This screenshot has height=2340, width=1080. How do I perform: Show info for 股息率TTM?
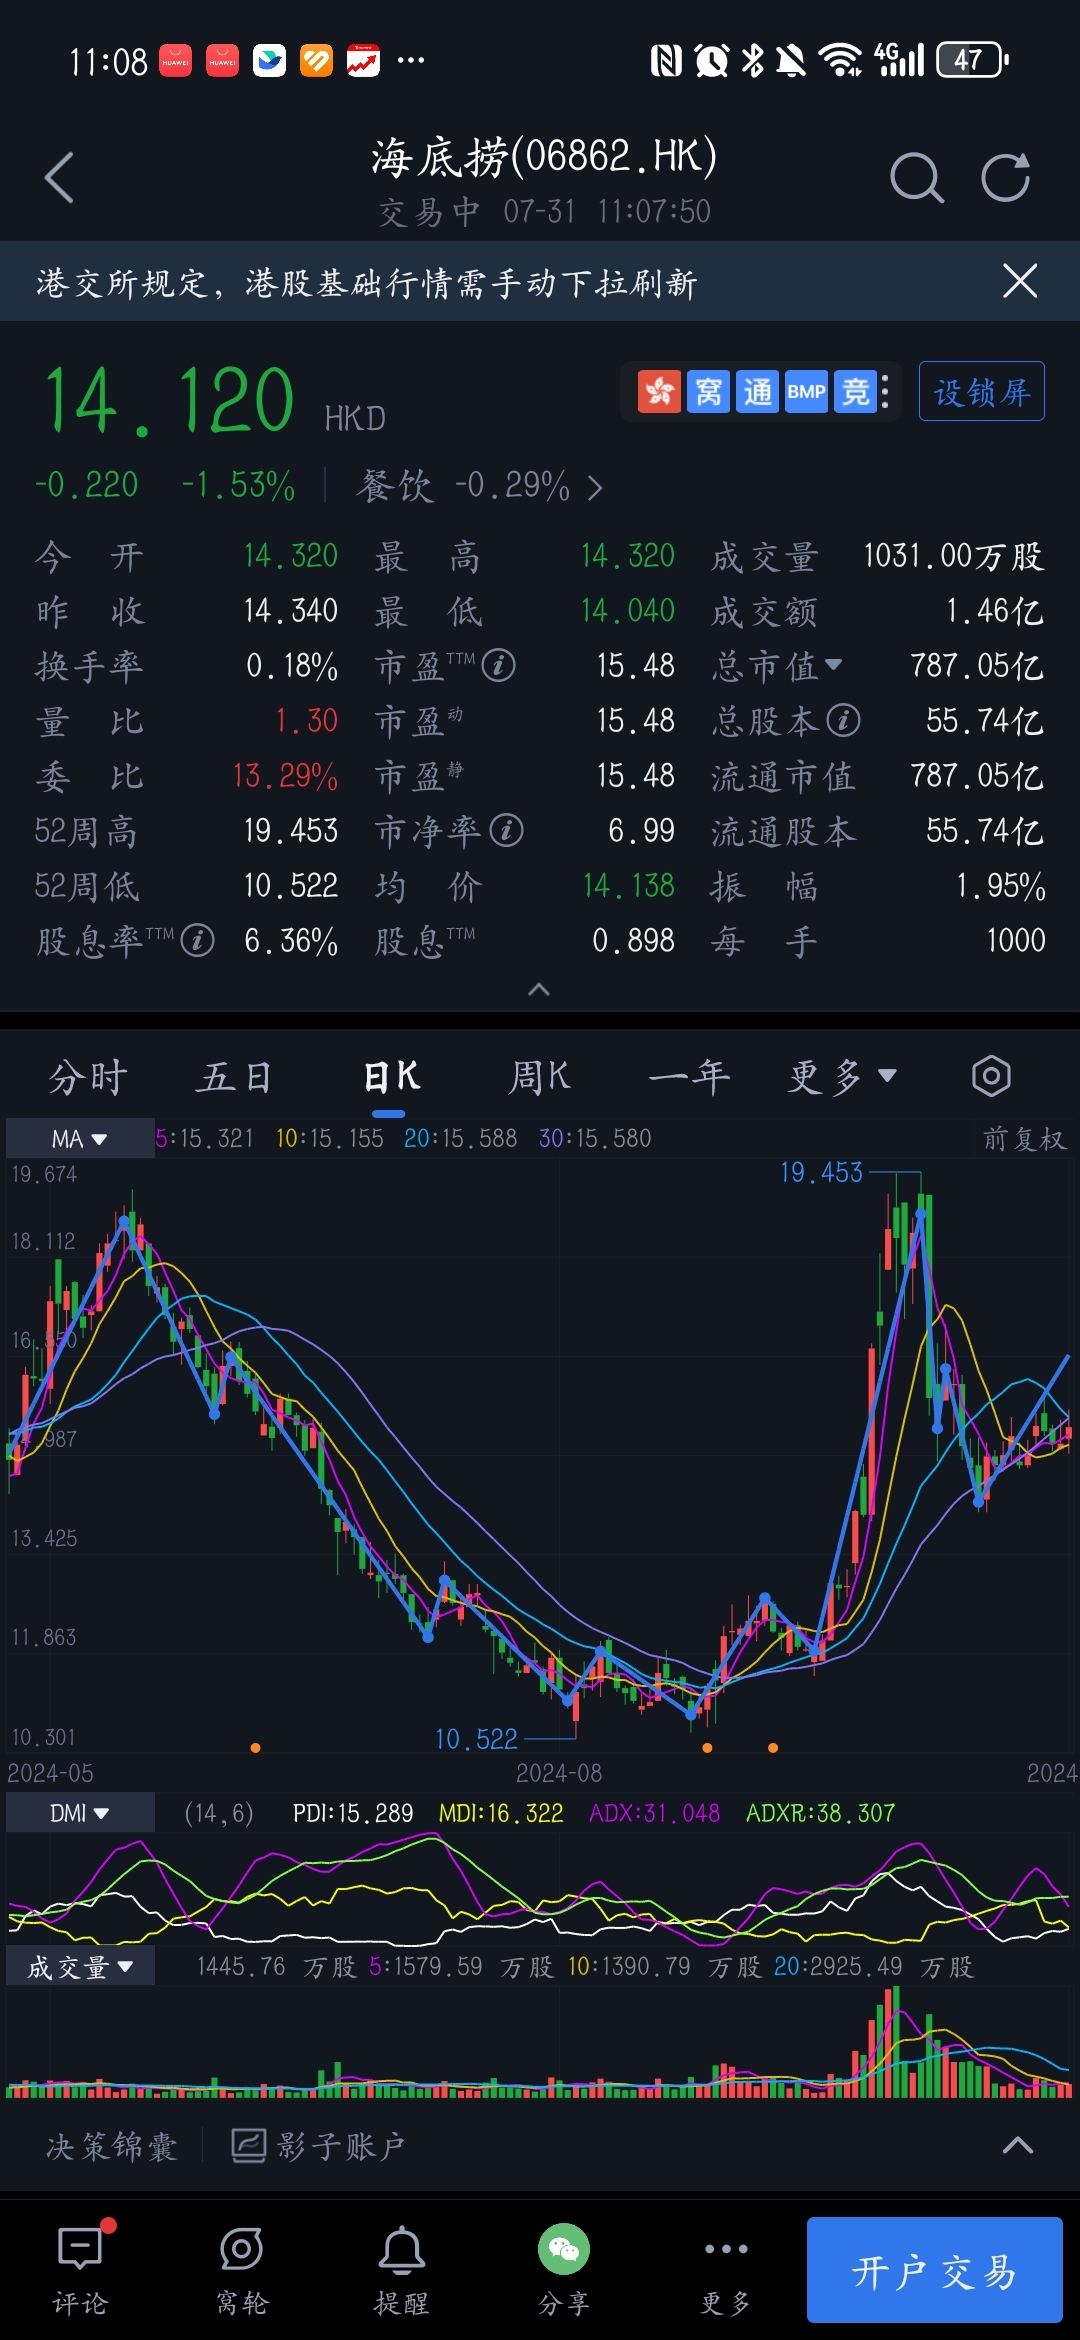point(197,940)
